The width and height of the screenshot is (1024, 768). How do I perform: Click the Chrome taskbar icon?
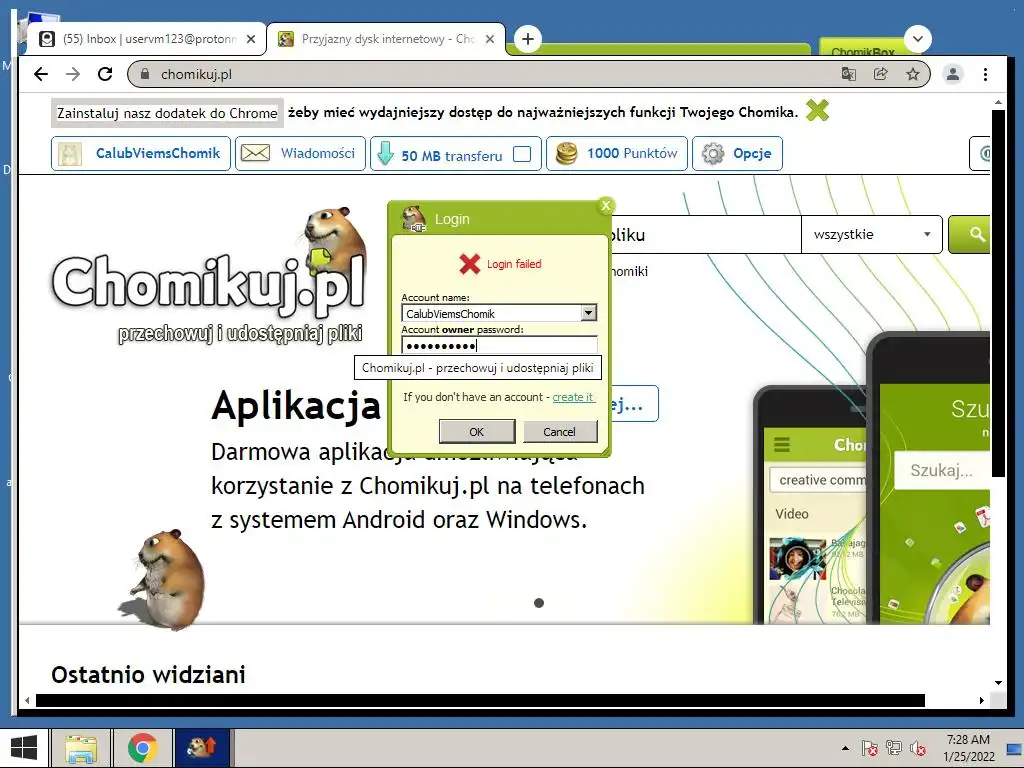142,748
